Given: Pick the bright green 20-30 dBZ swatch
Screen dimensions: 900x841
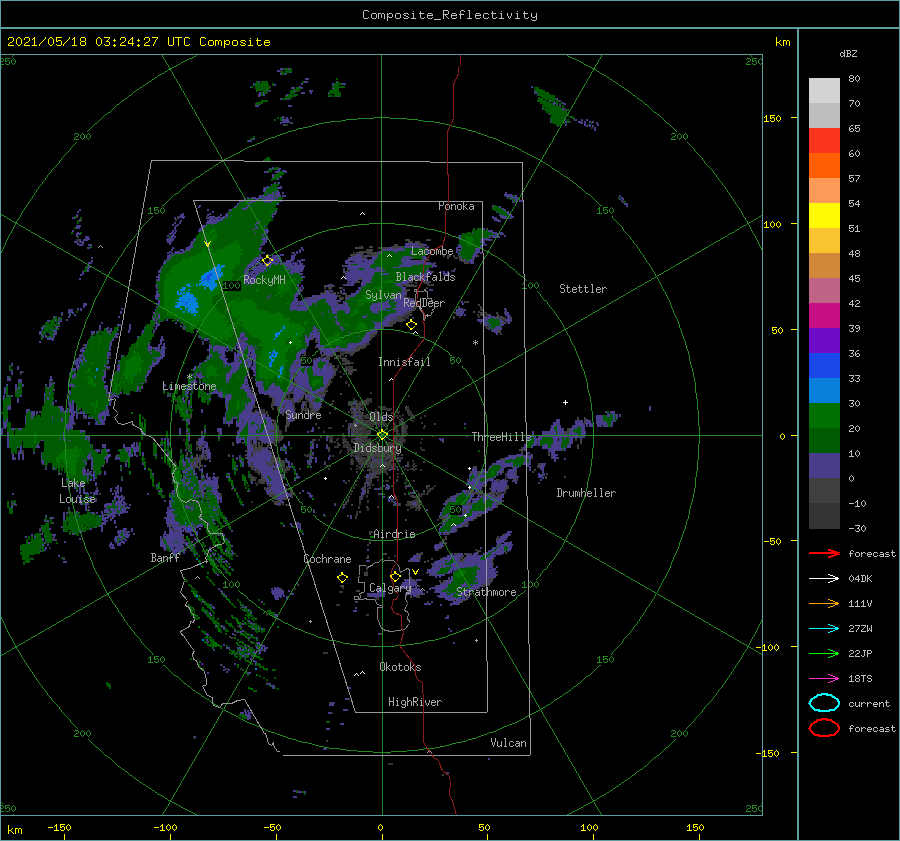Looking at the screenshot, I should pos(824,415).
